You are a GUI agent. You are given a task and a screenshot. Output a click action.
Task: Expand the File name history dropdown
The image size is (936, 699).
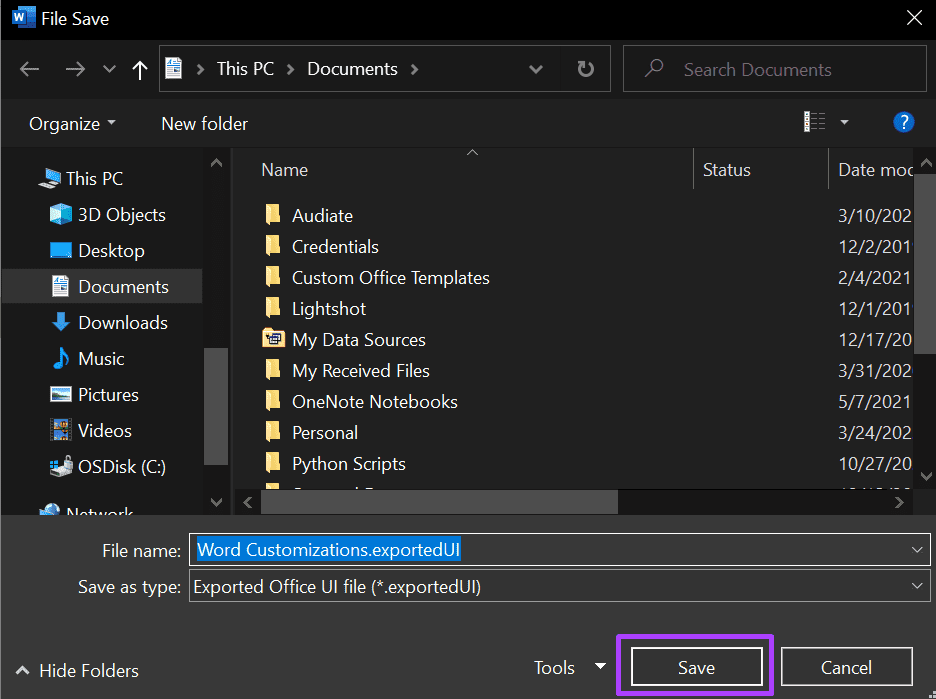(917, 550)
